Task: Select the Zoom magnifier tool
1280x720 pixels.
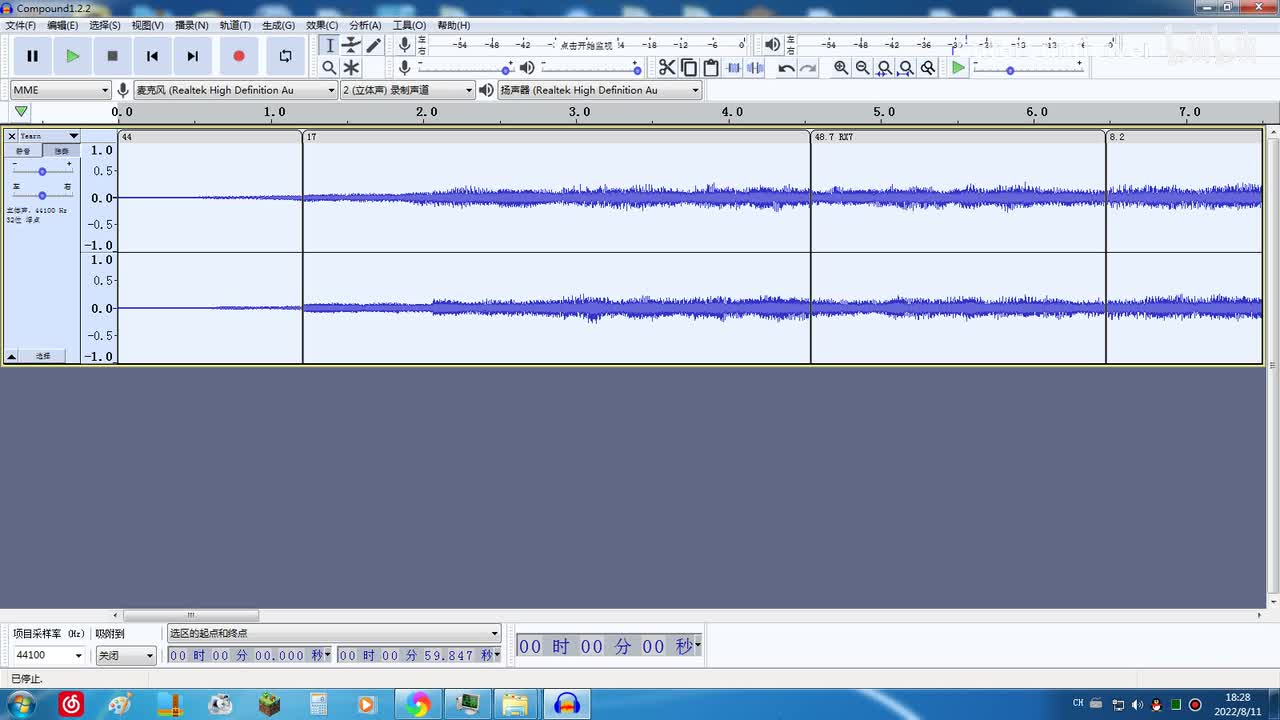Action: 329,67
